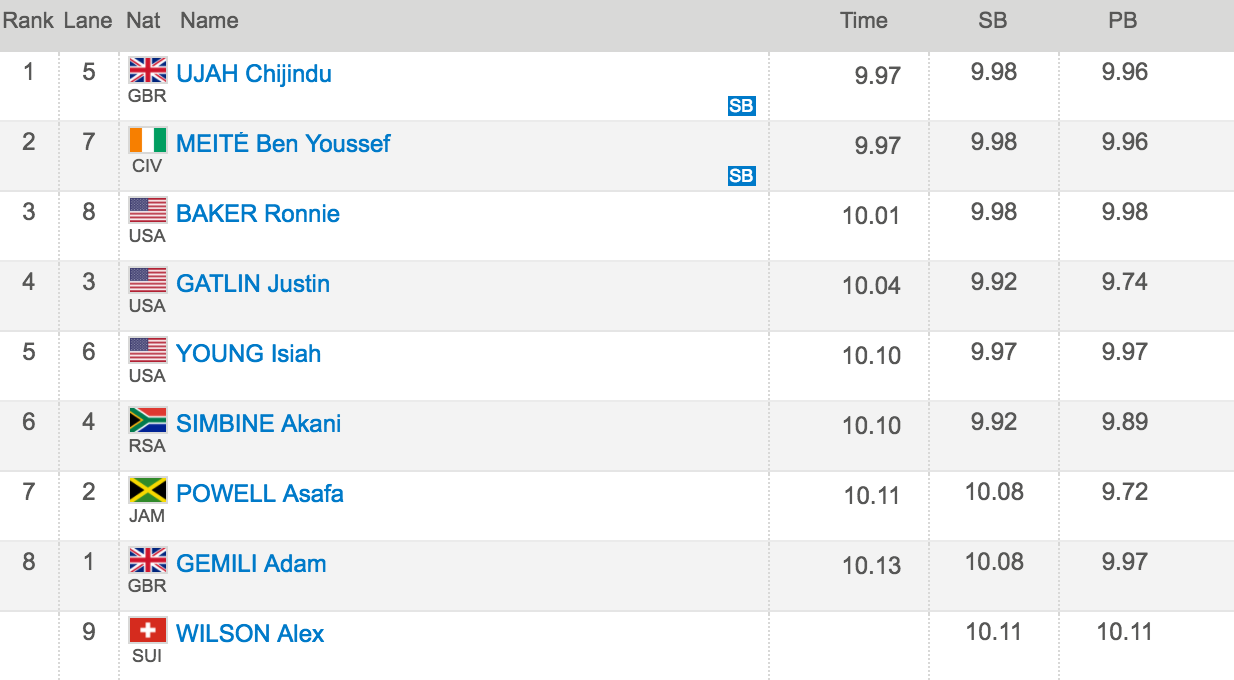The width and height of the screenshot is (1234, 680).
Task: Open GATLIN Justin athlete link
Action: click(253, 283)
